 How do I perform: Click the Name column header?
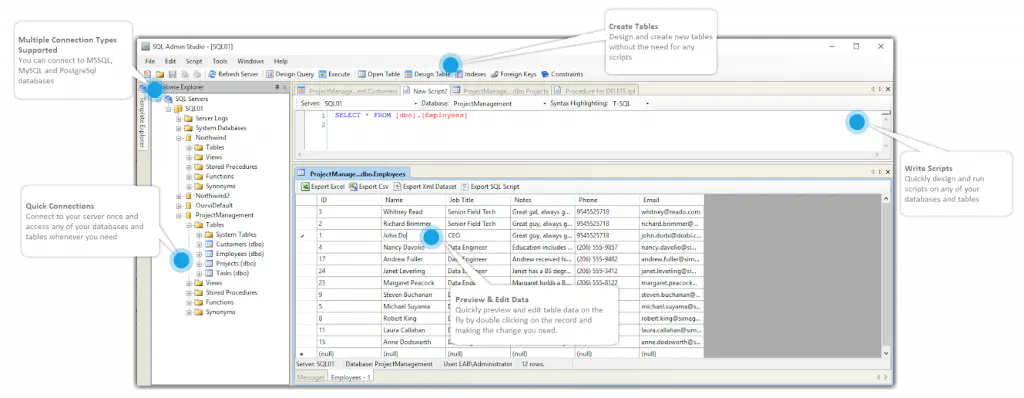tap(414, 199)
